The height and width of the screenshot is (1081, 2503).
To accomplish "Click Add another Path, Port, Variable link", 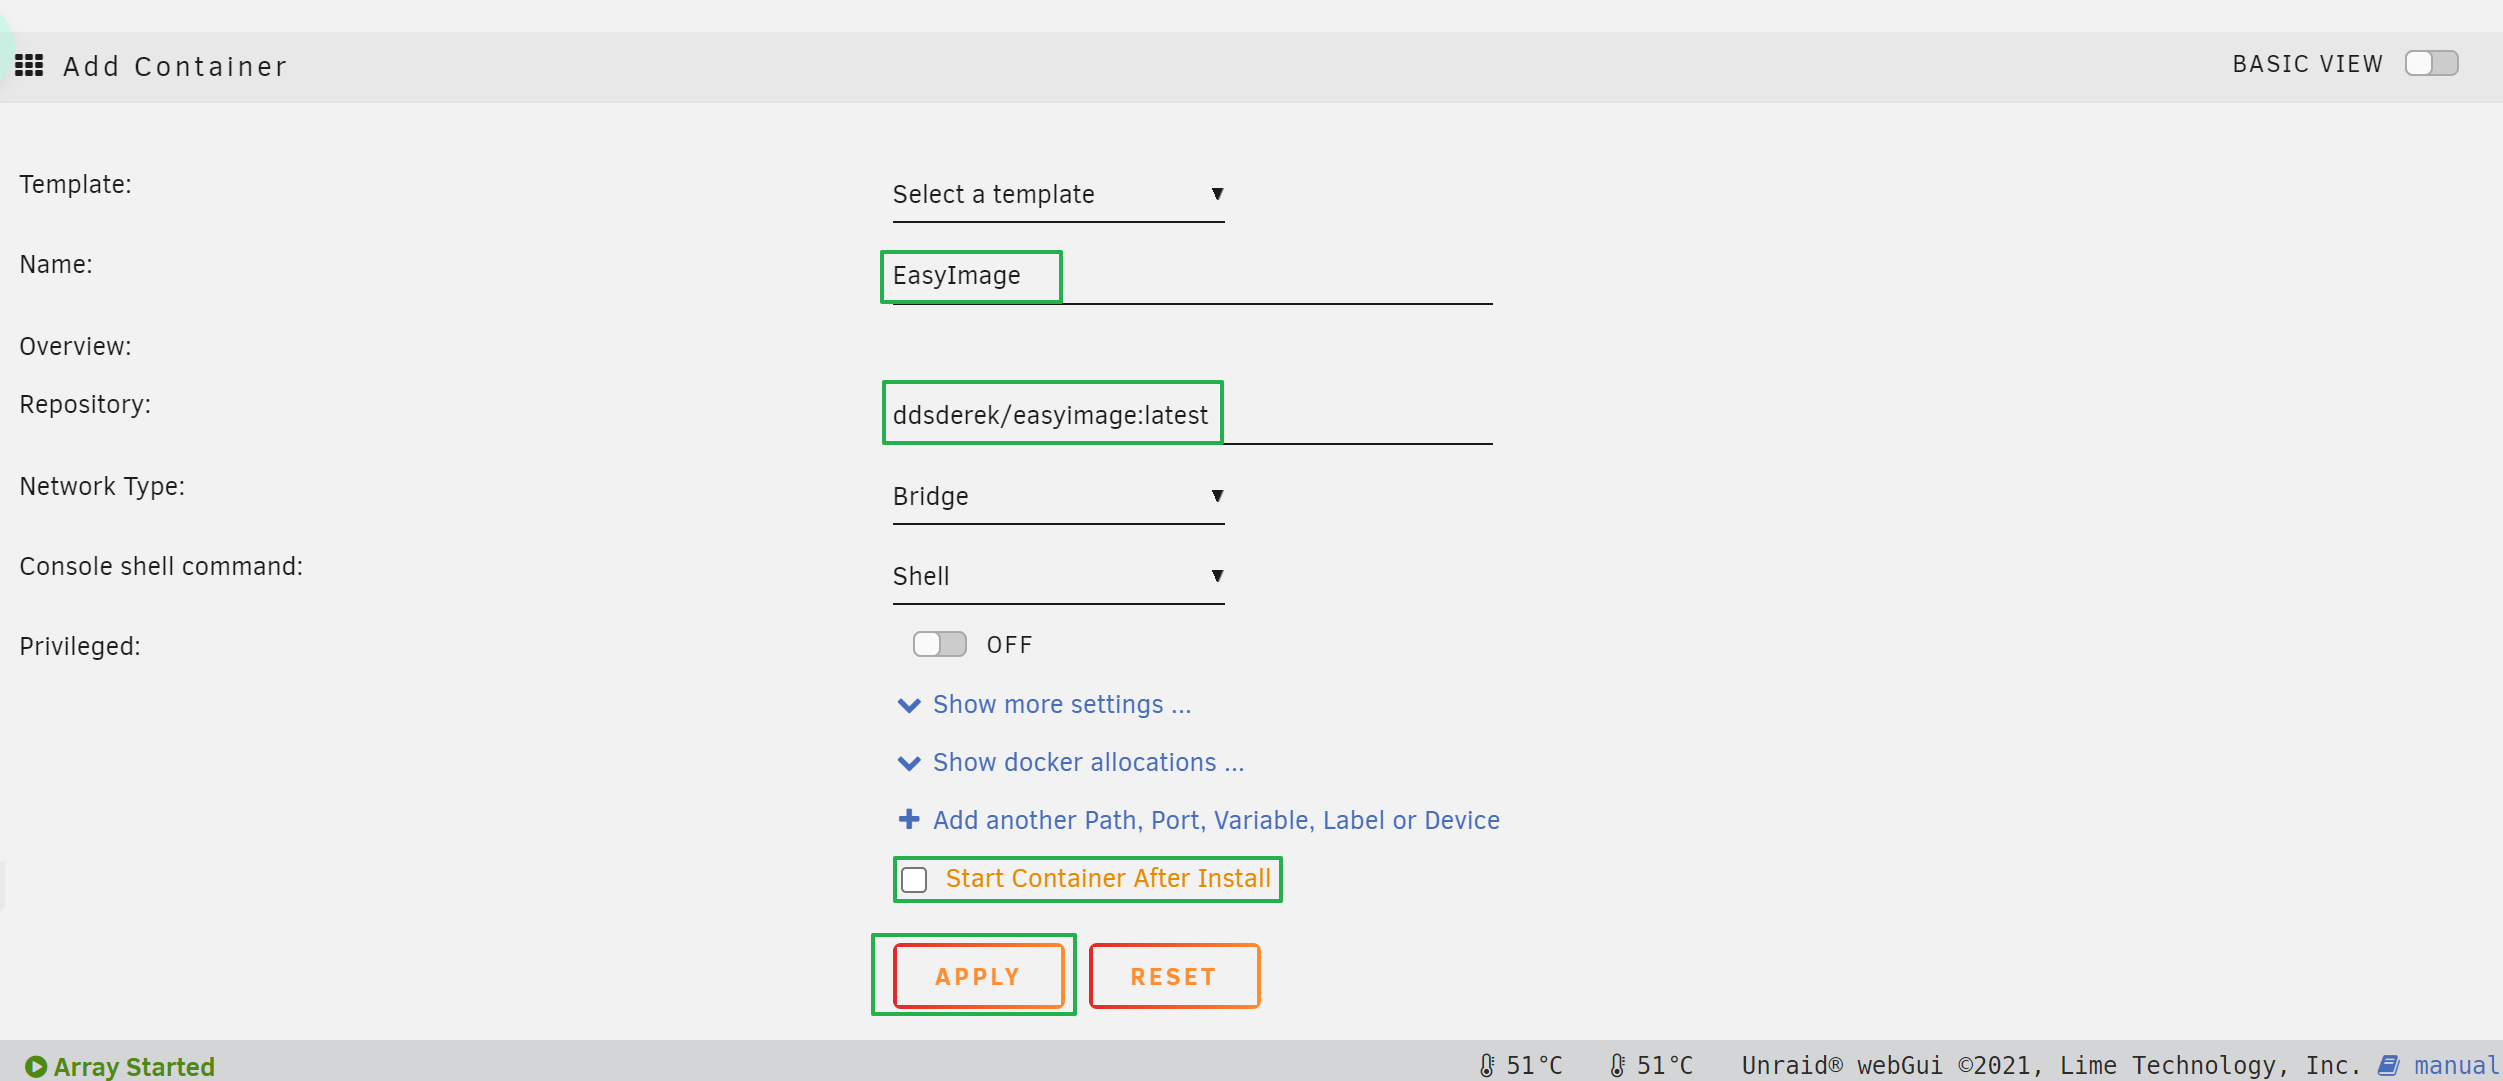I will coord(1198,821).
